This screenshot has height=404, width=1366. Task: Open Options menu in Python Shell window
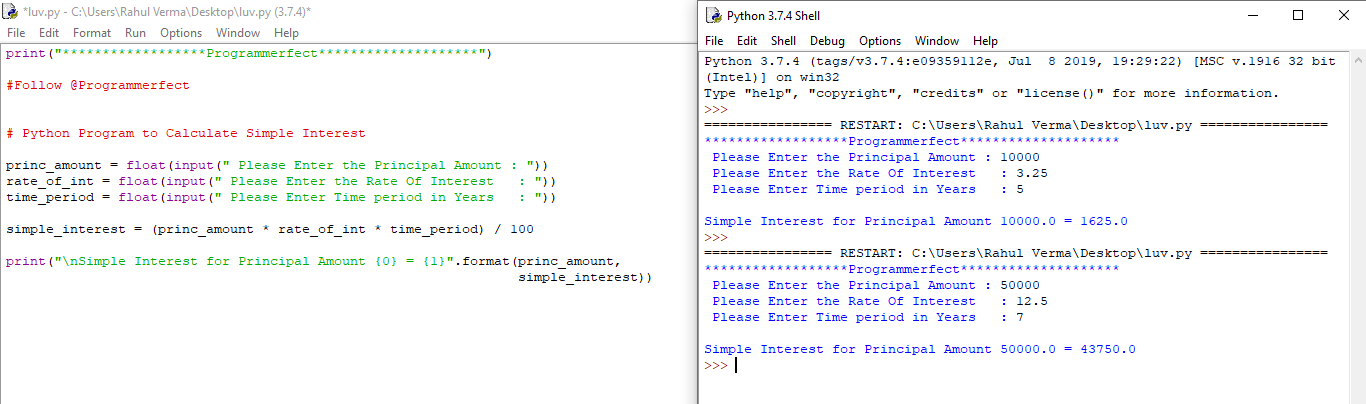click(x=880, y=41)
